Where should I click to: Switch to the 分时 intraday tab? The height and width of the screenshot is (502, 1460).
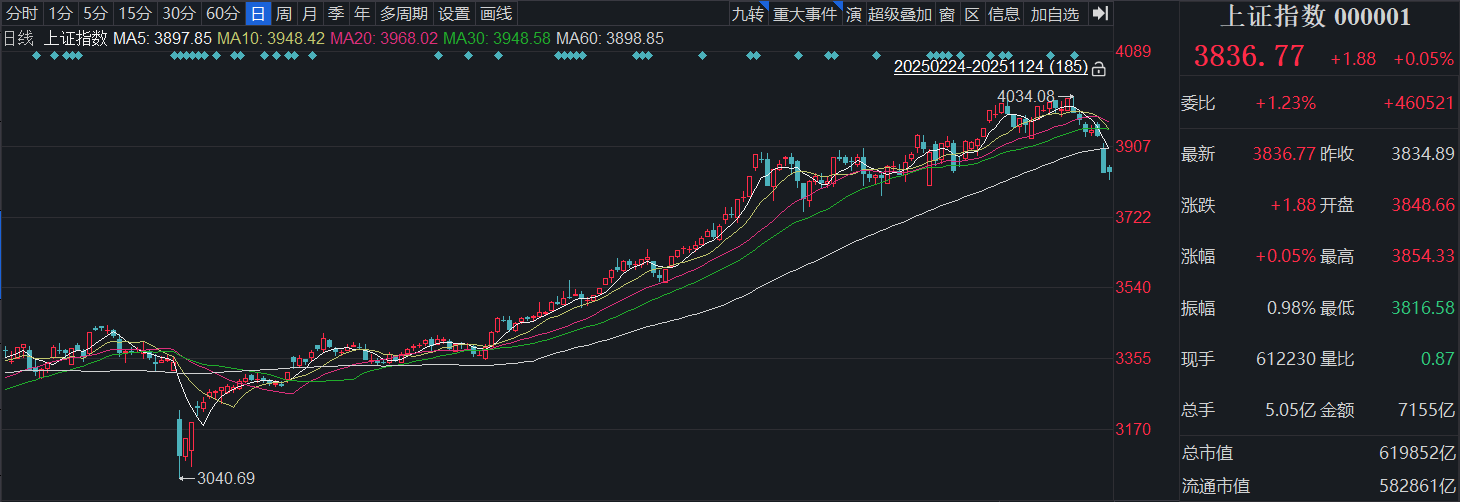click(22, 14)
